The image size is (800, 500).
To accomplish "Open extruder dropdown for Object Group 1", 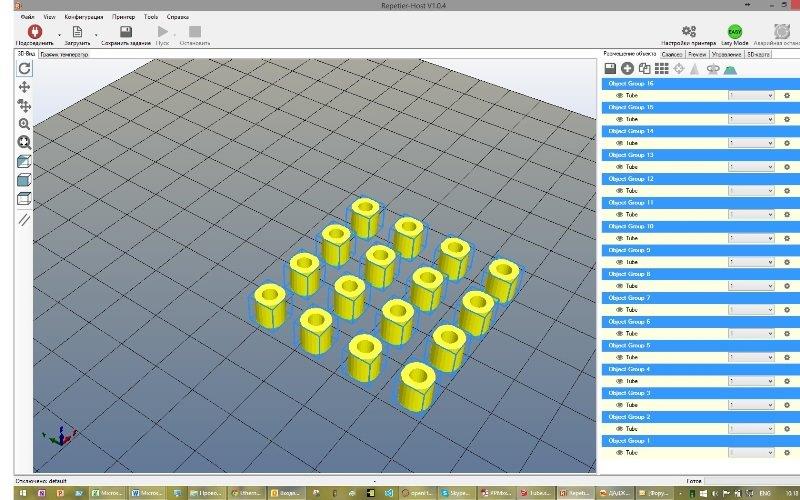I will tap(751, 453).
